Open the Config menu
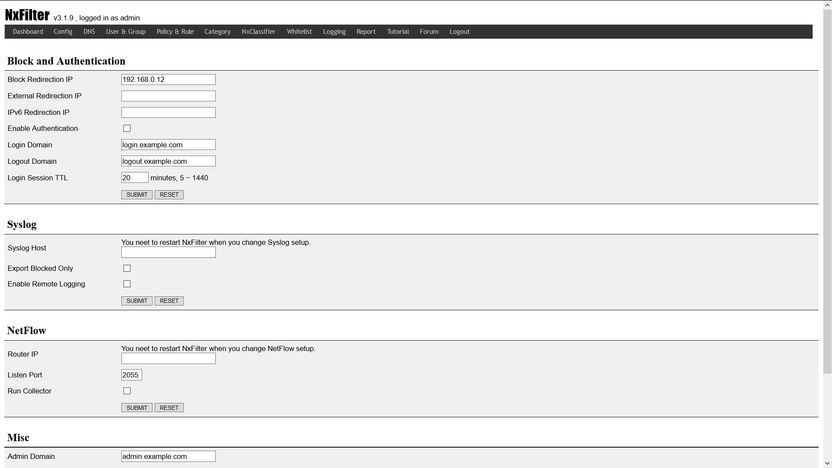 [63, 32]
